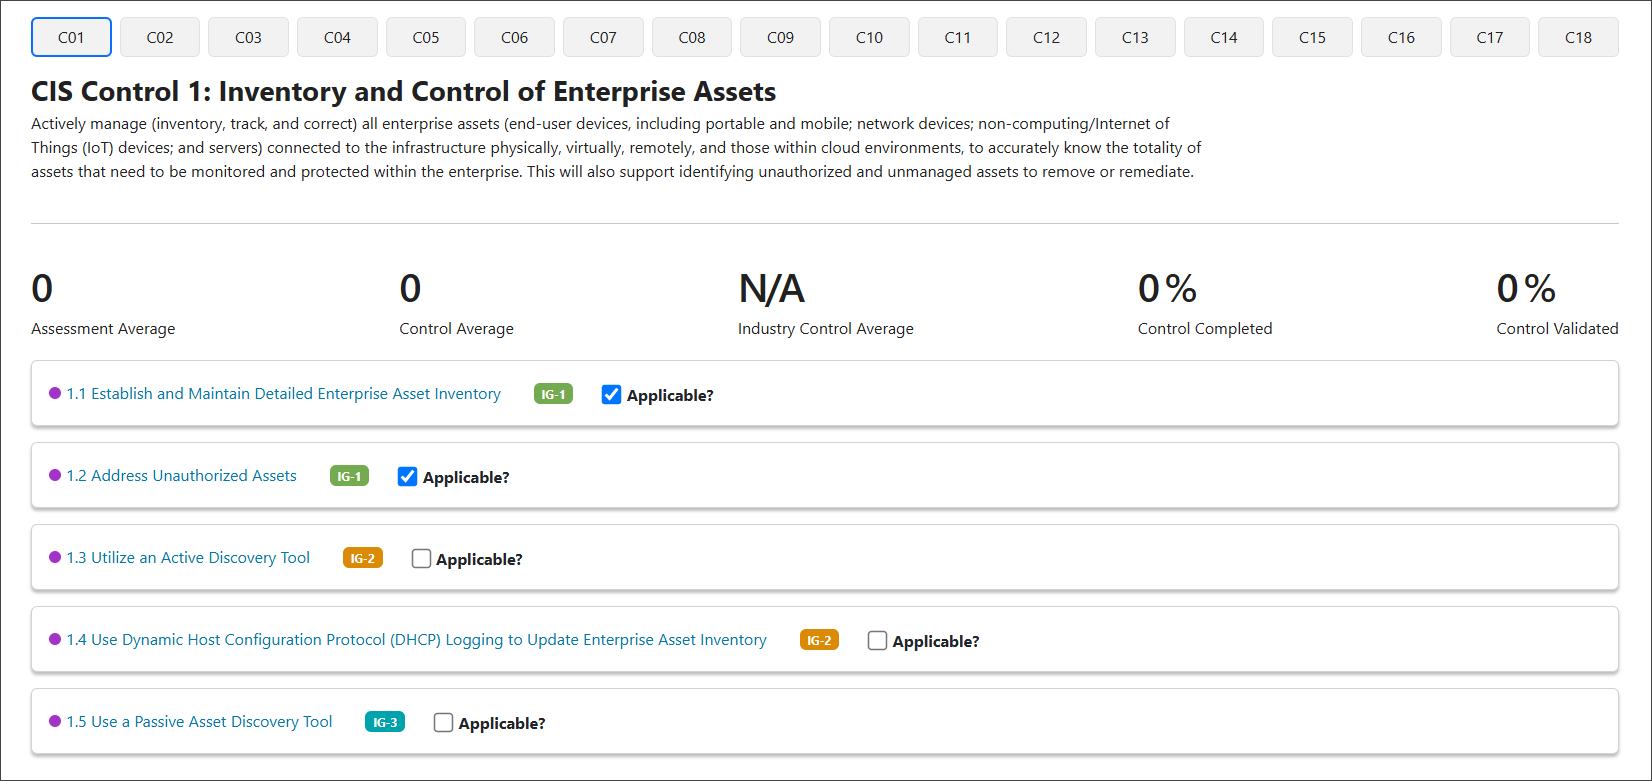Click the purple status dot for safeguard 1.5
The width and height of the screenshot is (1652, 781).
pyautogui.click(x=55, y=721)
